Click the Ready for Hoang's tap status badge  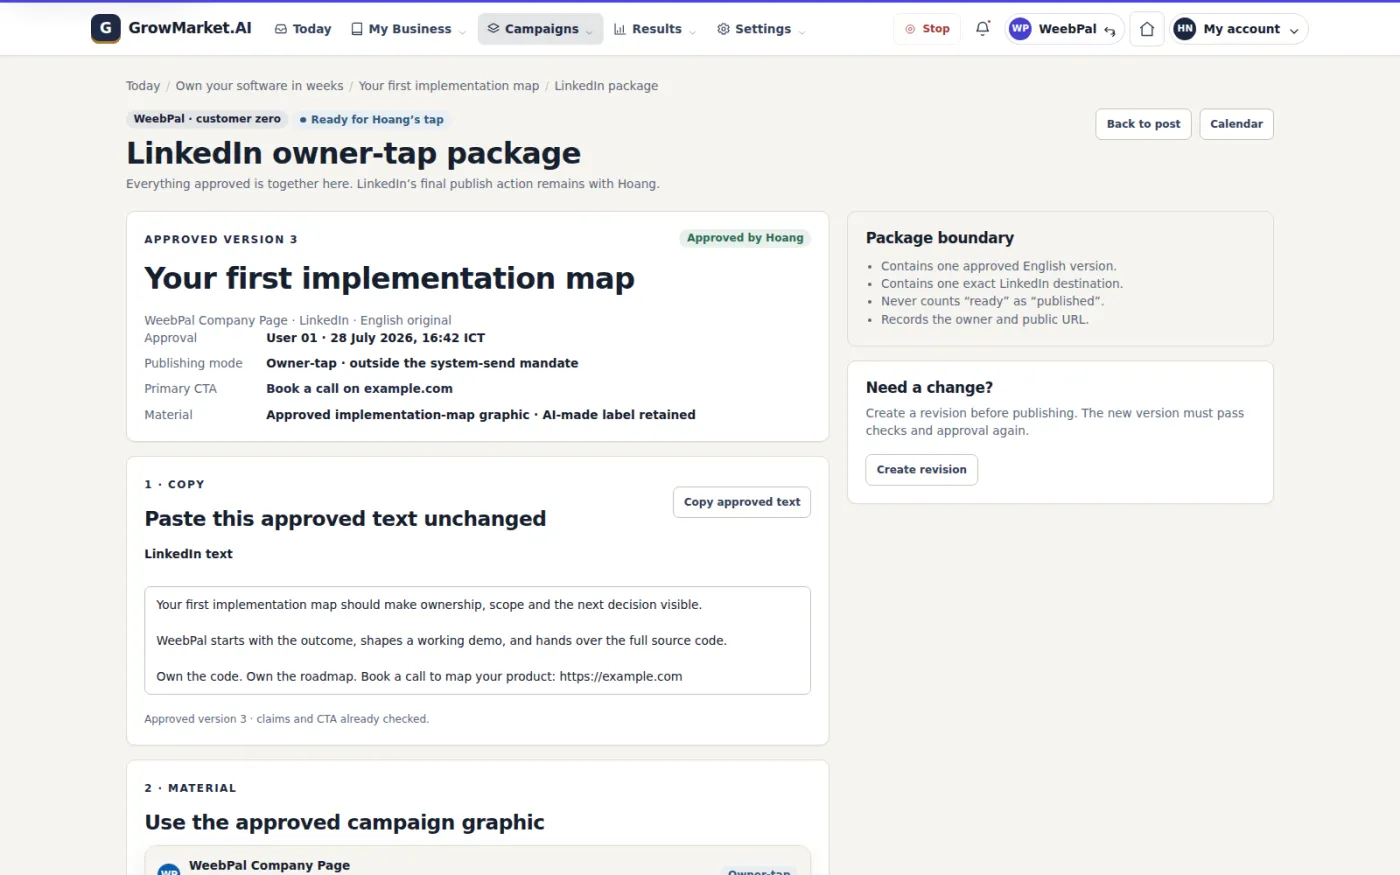(371, 119)
